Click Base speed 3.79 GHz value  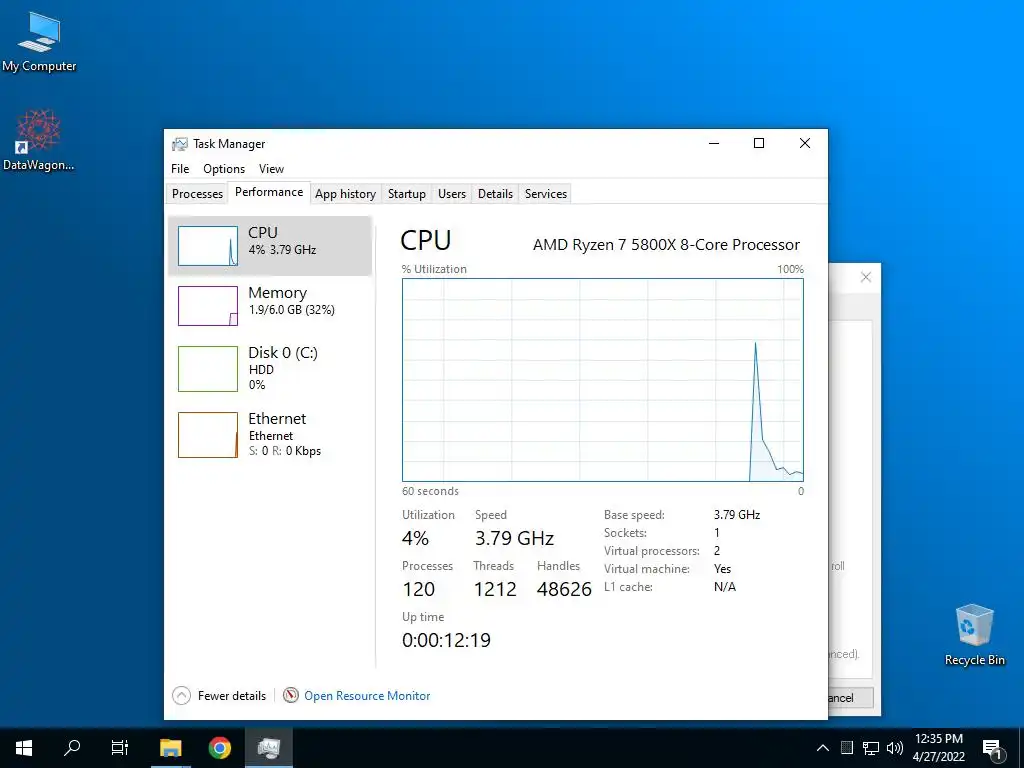point(737,515)
